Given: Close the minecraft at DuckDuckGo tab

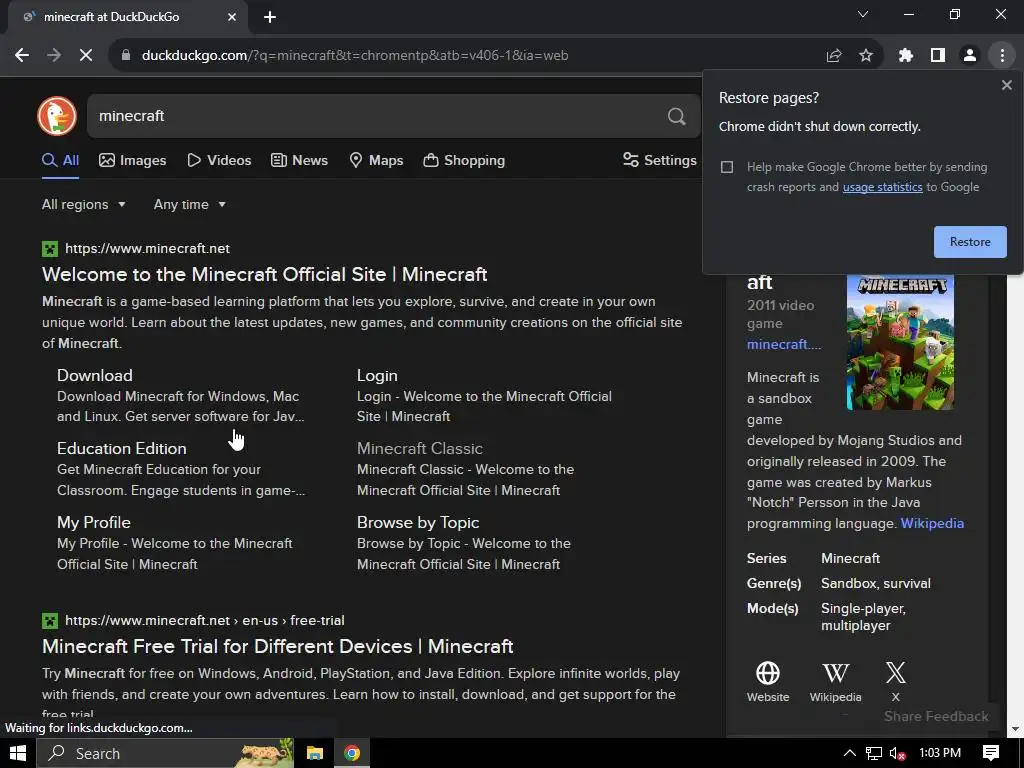Looking at the screenshot, I should 232,17.
